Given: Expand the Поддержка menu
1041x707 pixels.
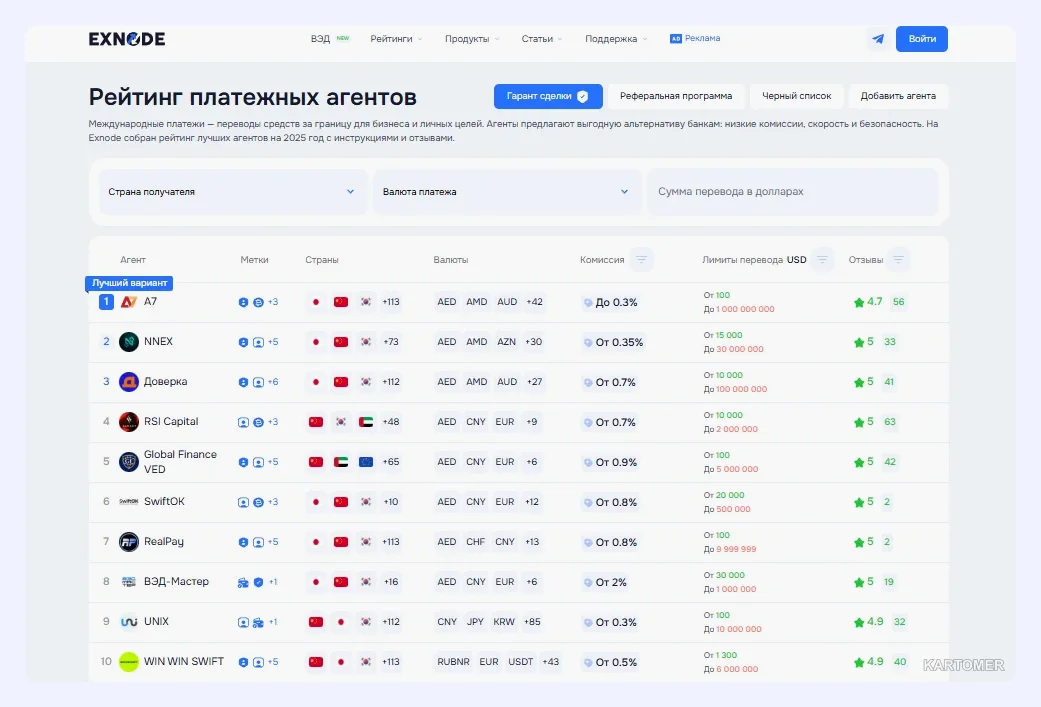Looking at the screenshot, I should pyautogui.click(x=616, y=39).
